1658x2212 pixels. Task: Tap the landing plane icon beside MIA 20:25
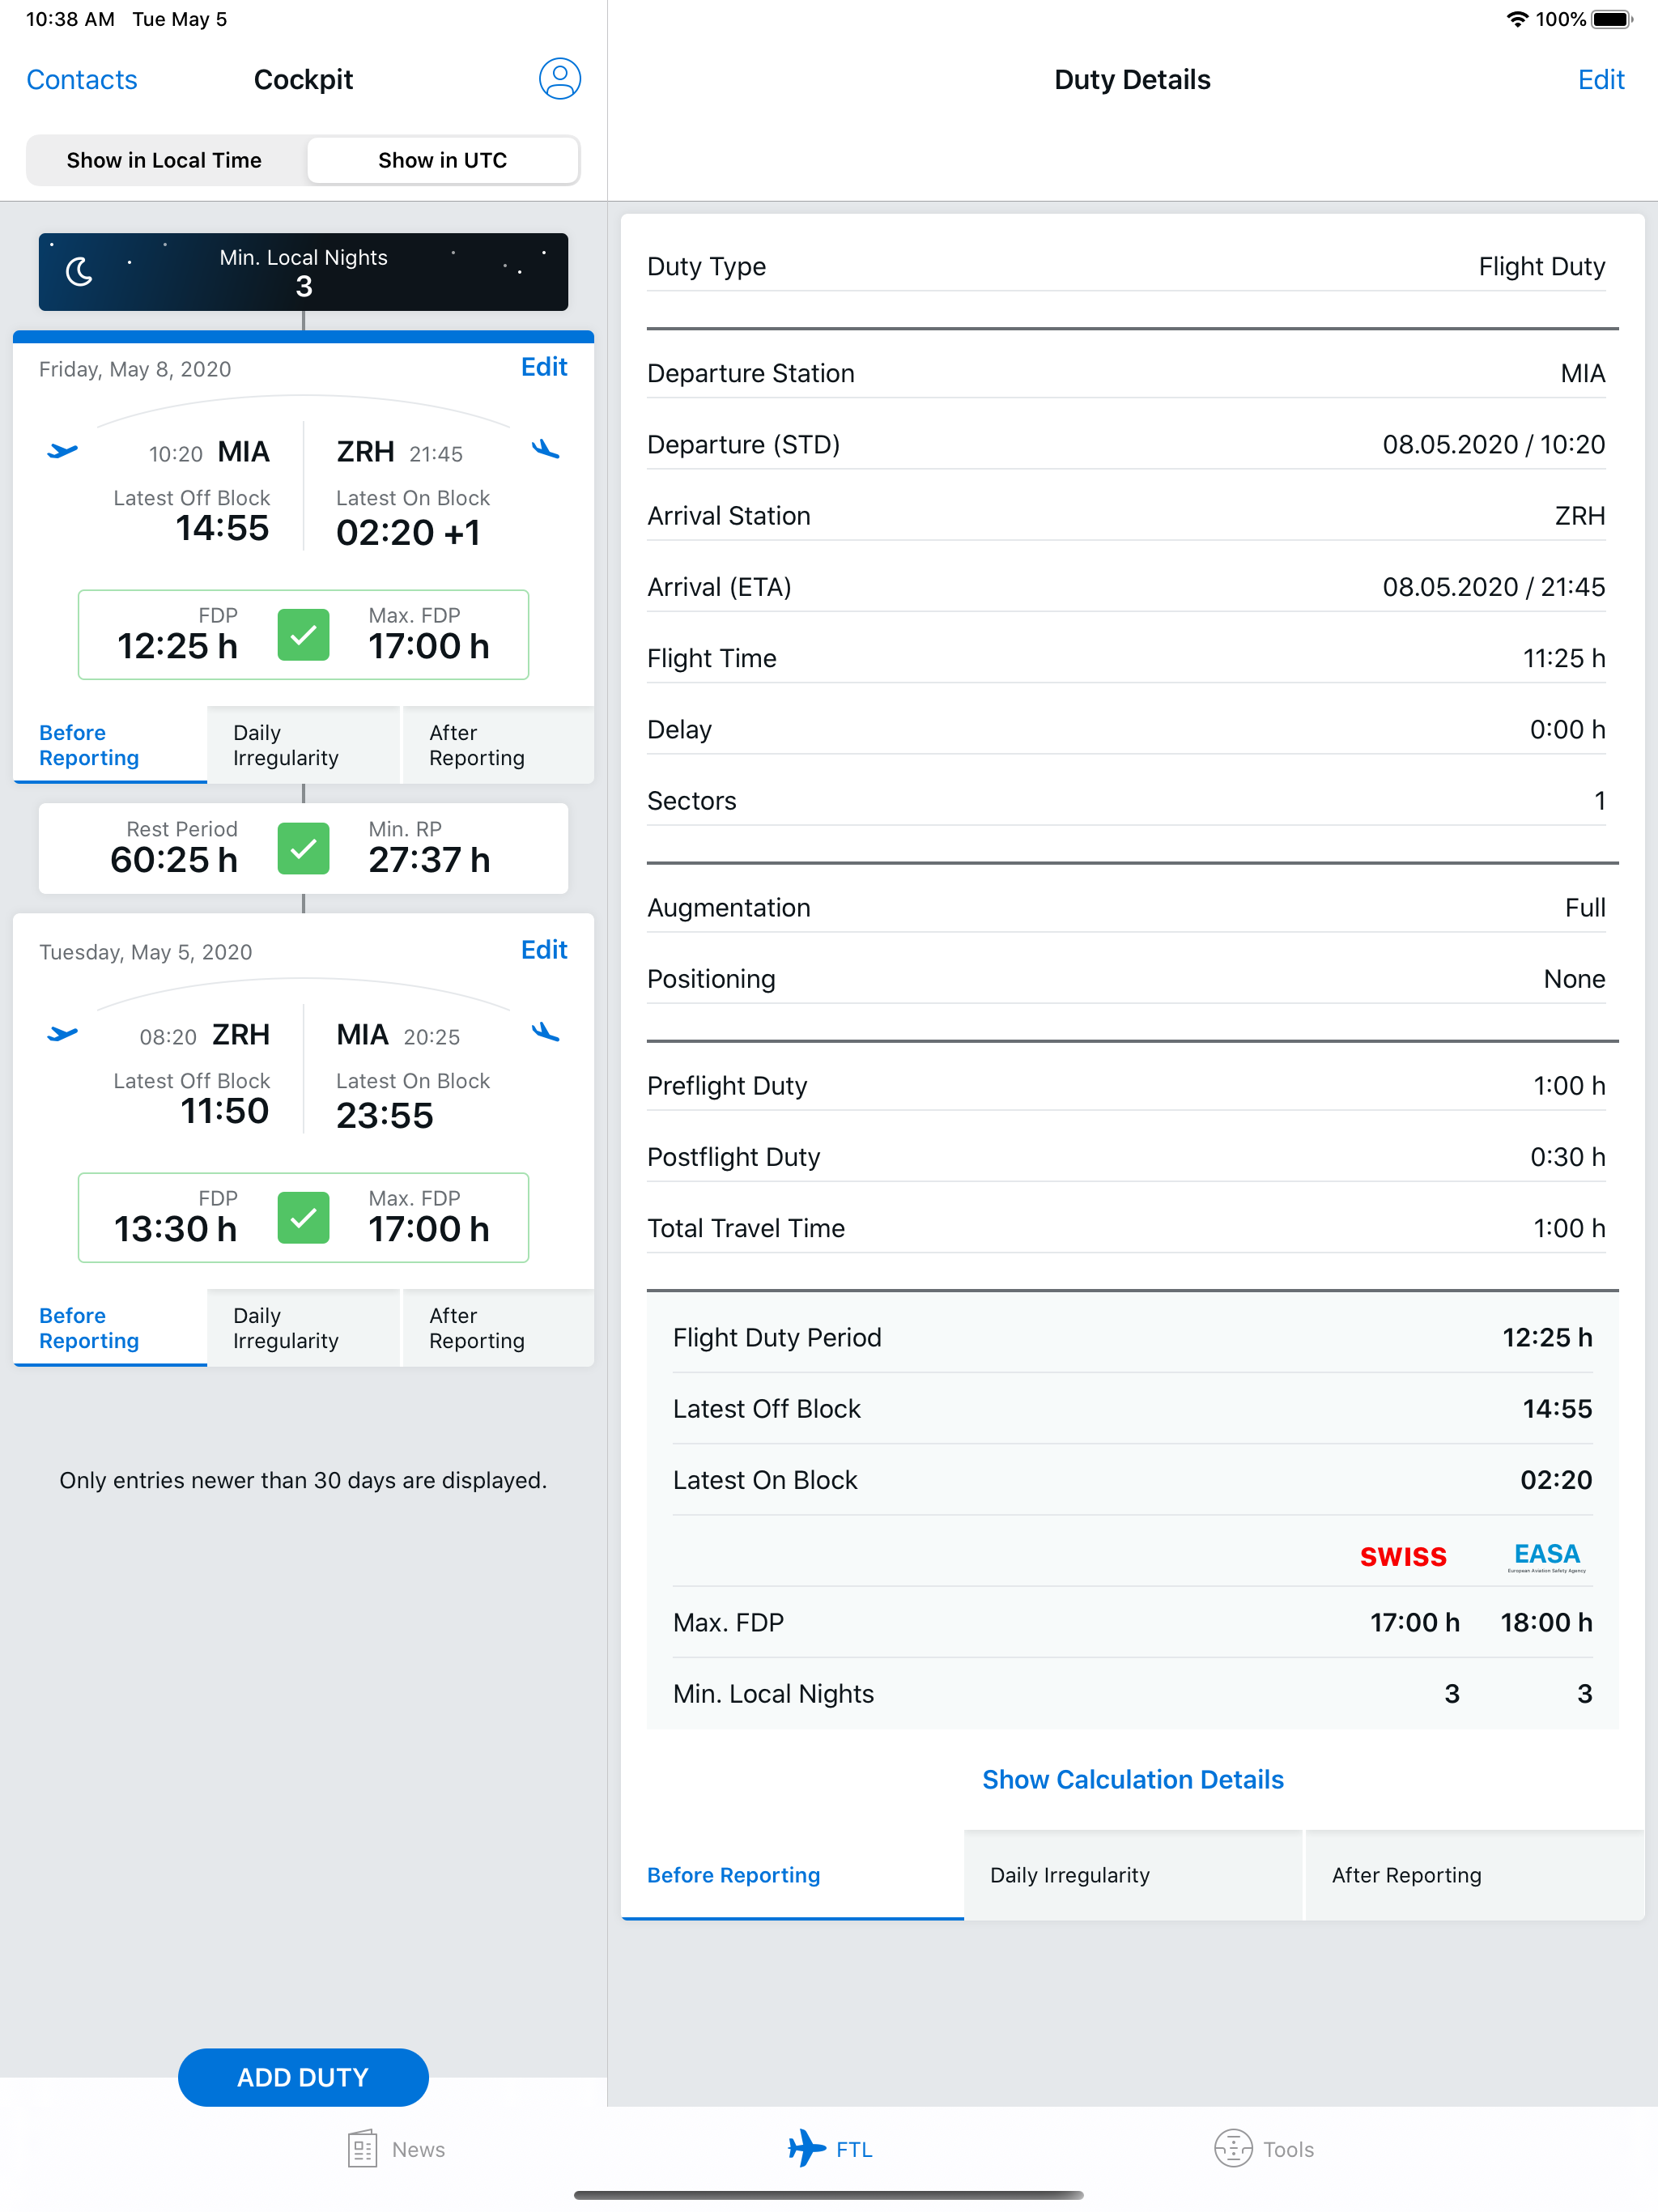pos(546,1033)
